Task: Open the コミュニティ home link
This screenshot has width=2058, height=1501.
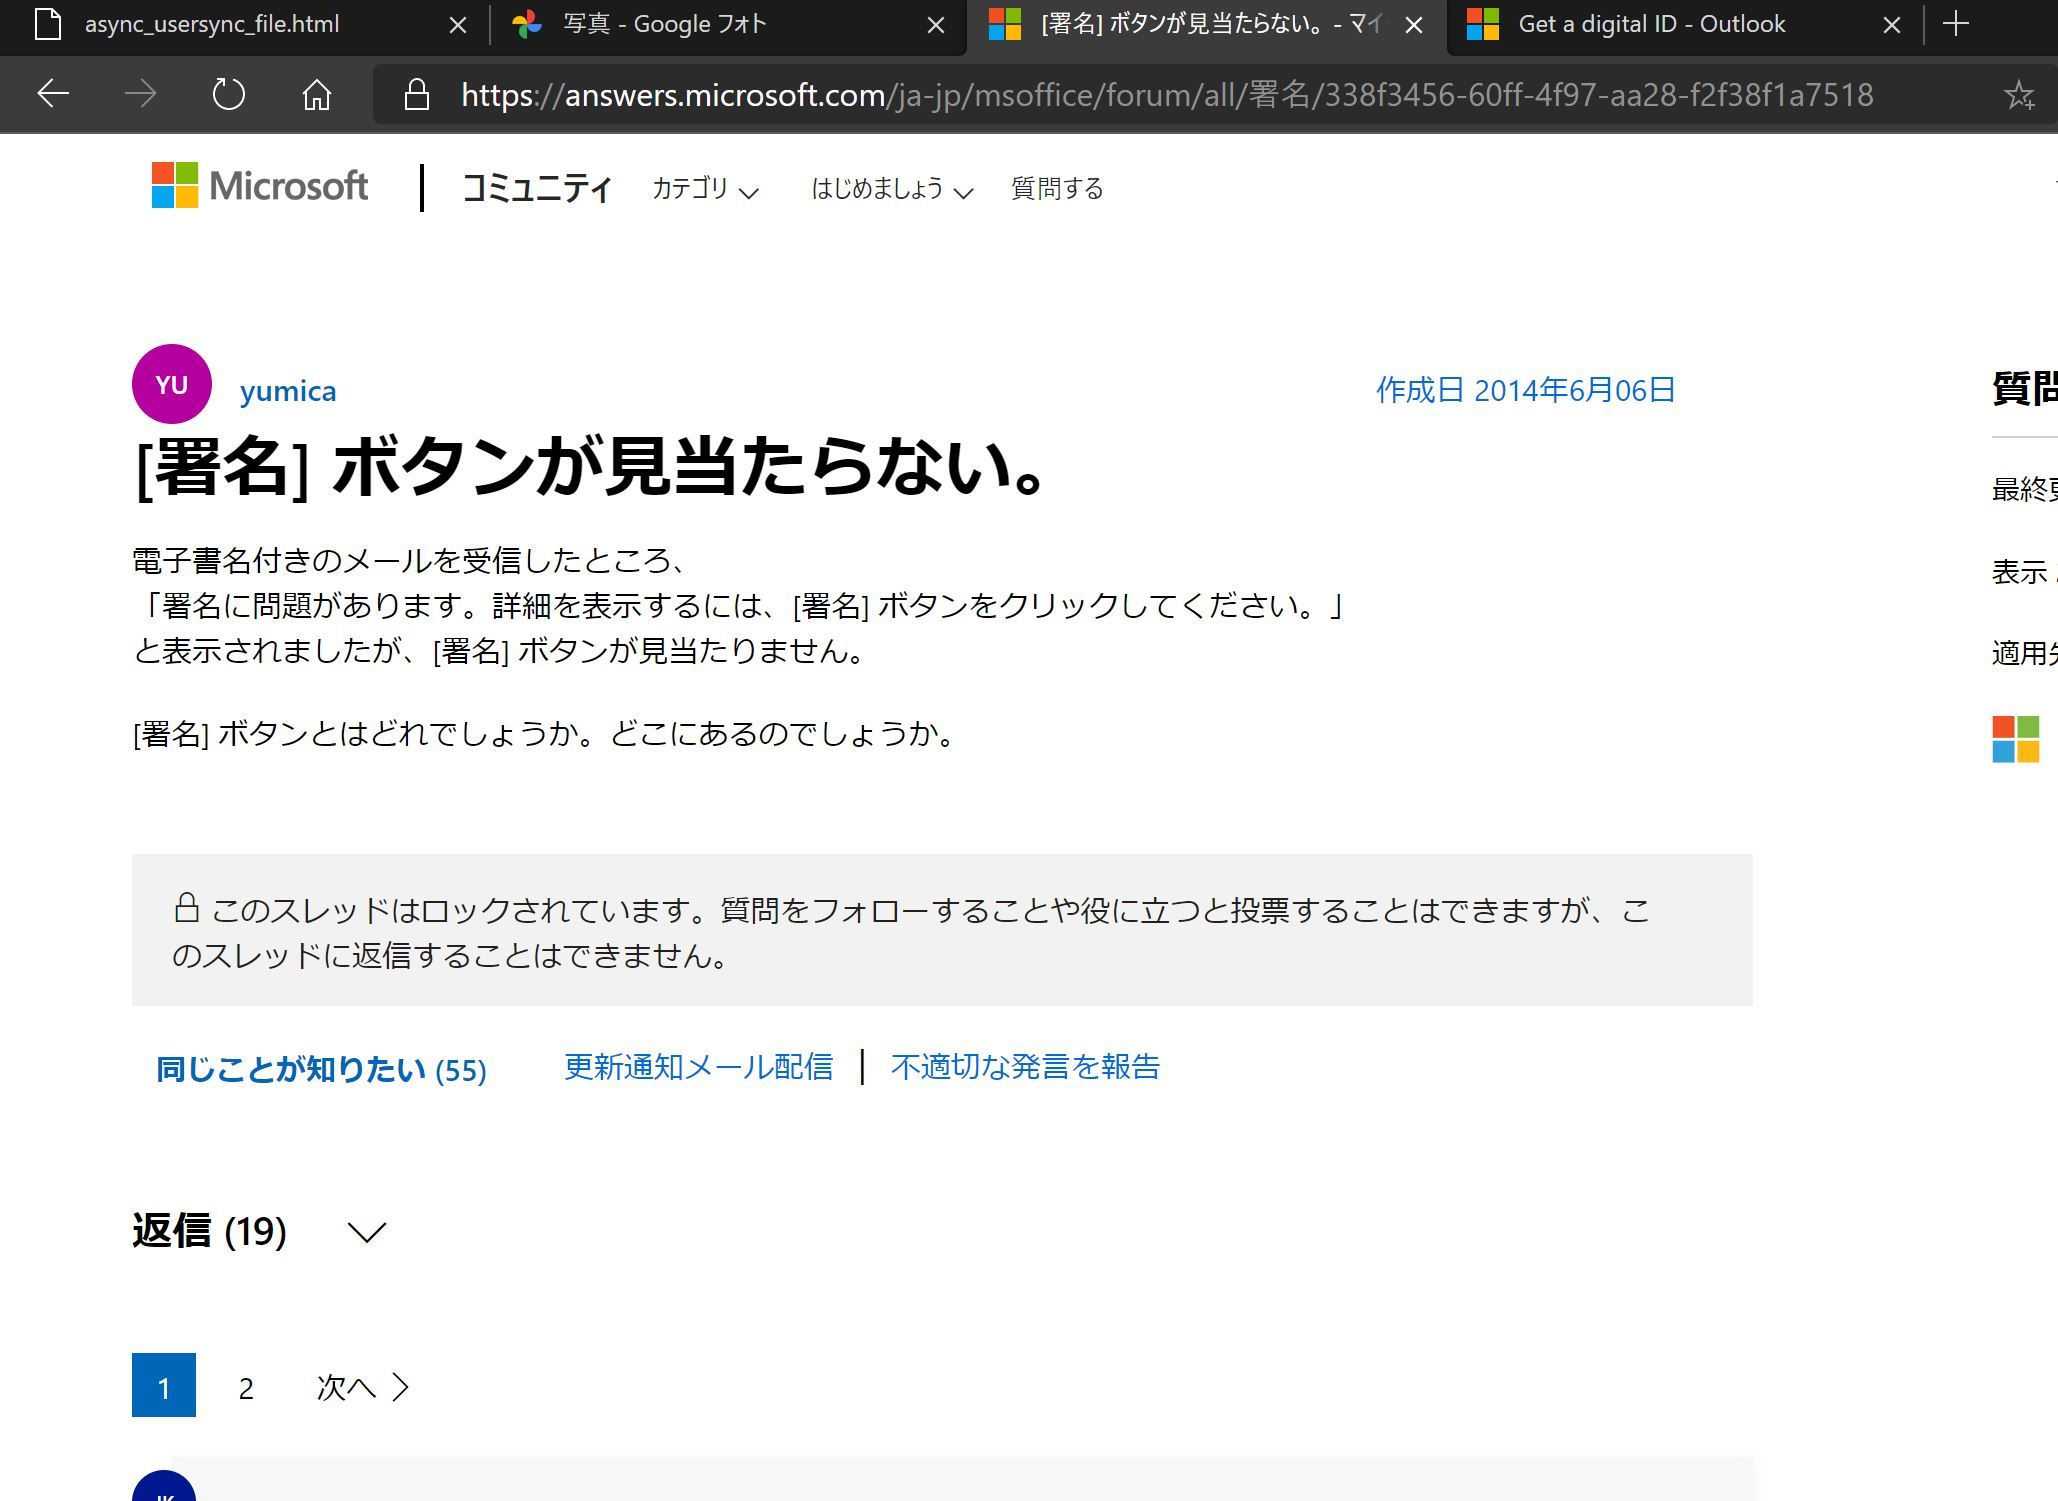Action: pyautogui.click(x=536, y=188)
